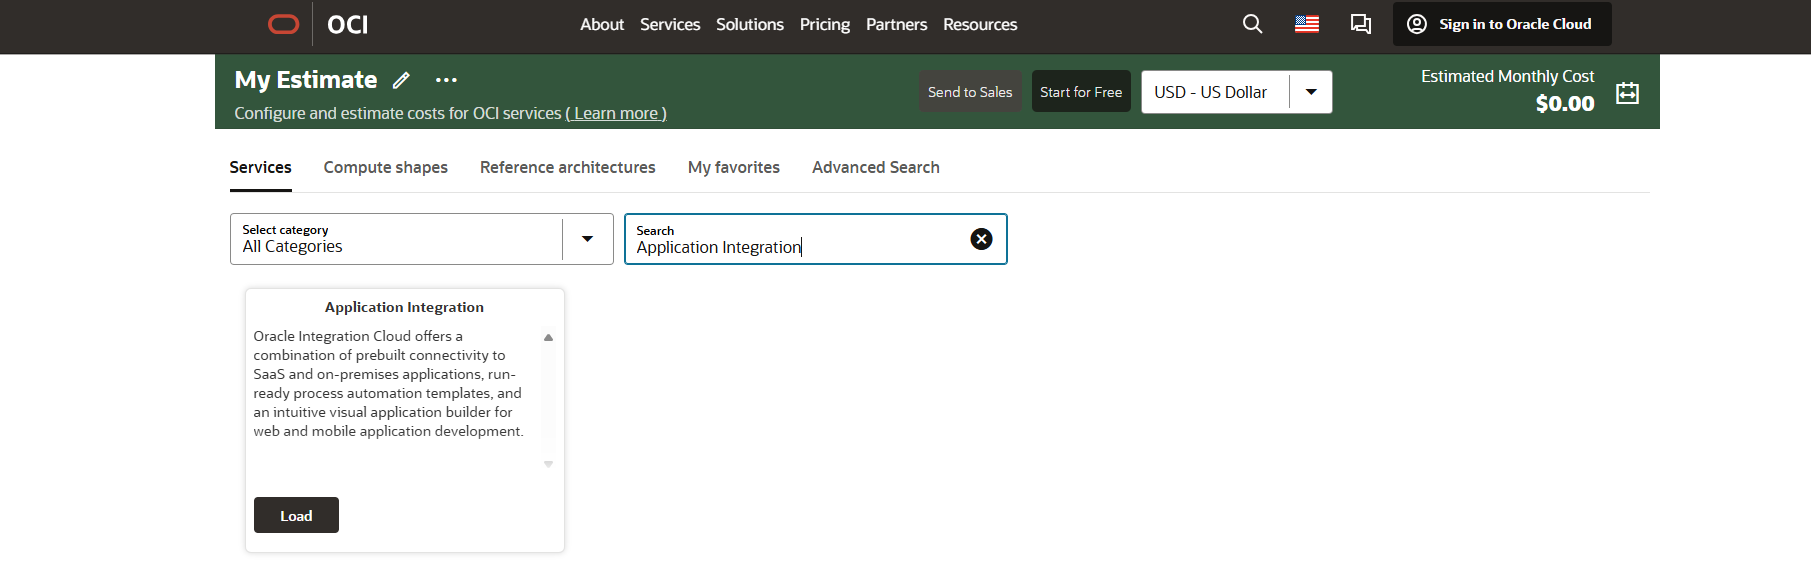Click the US flag country selector
The width and height of the screenshot is (1811, 582).
[1306, 24]
